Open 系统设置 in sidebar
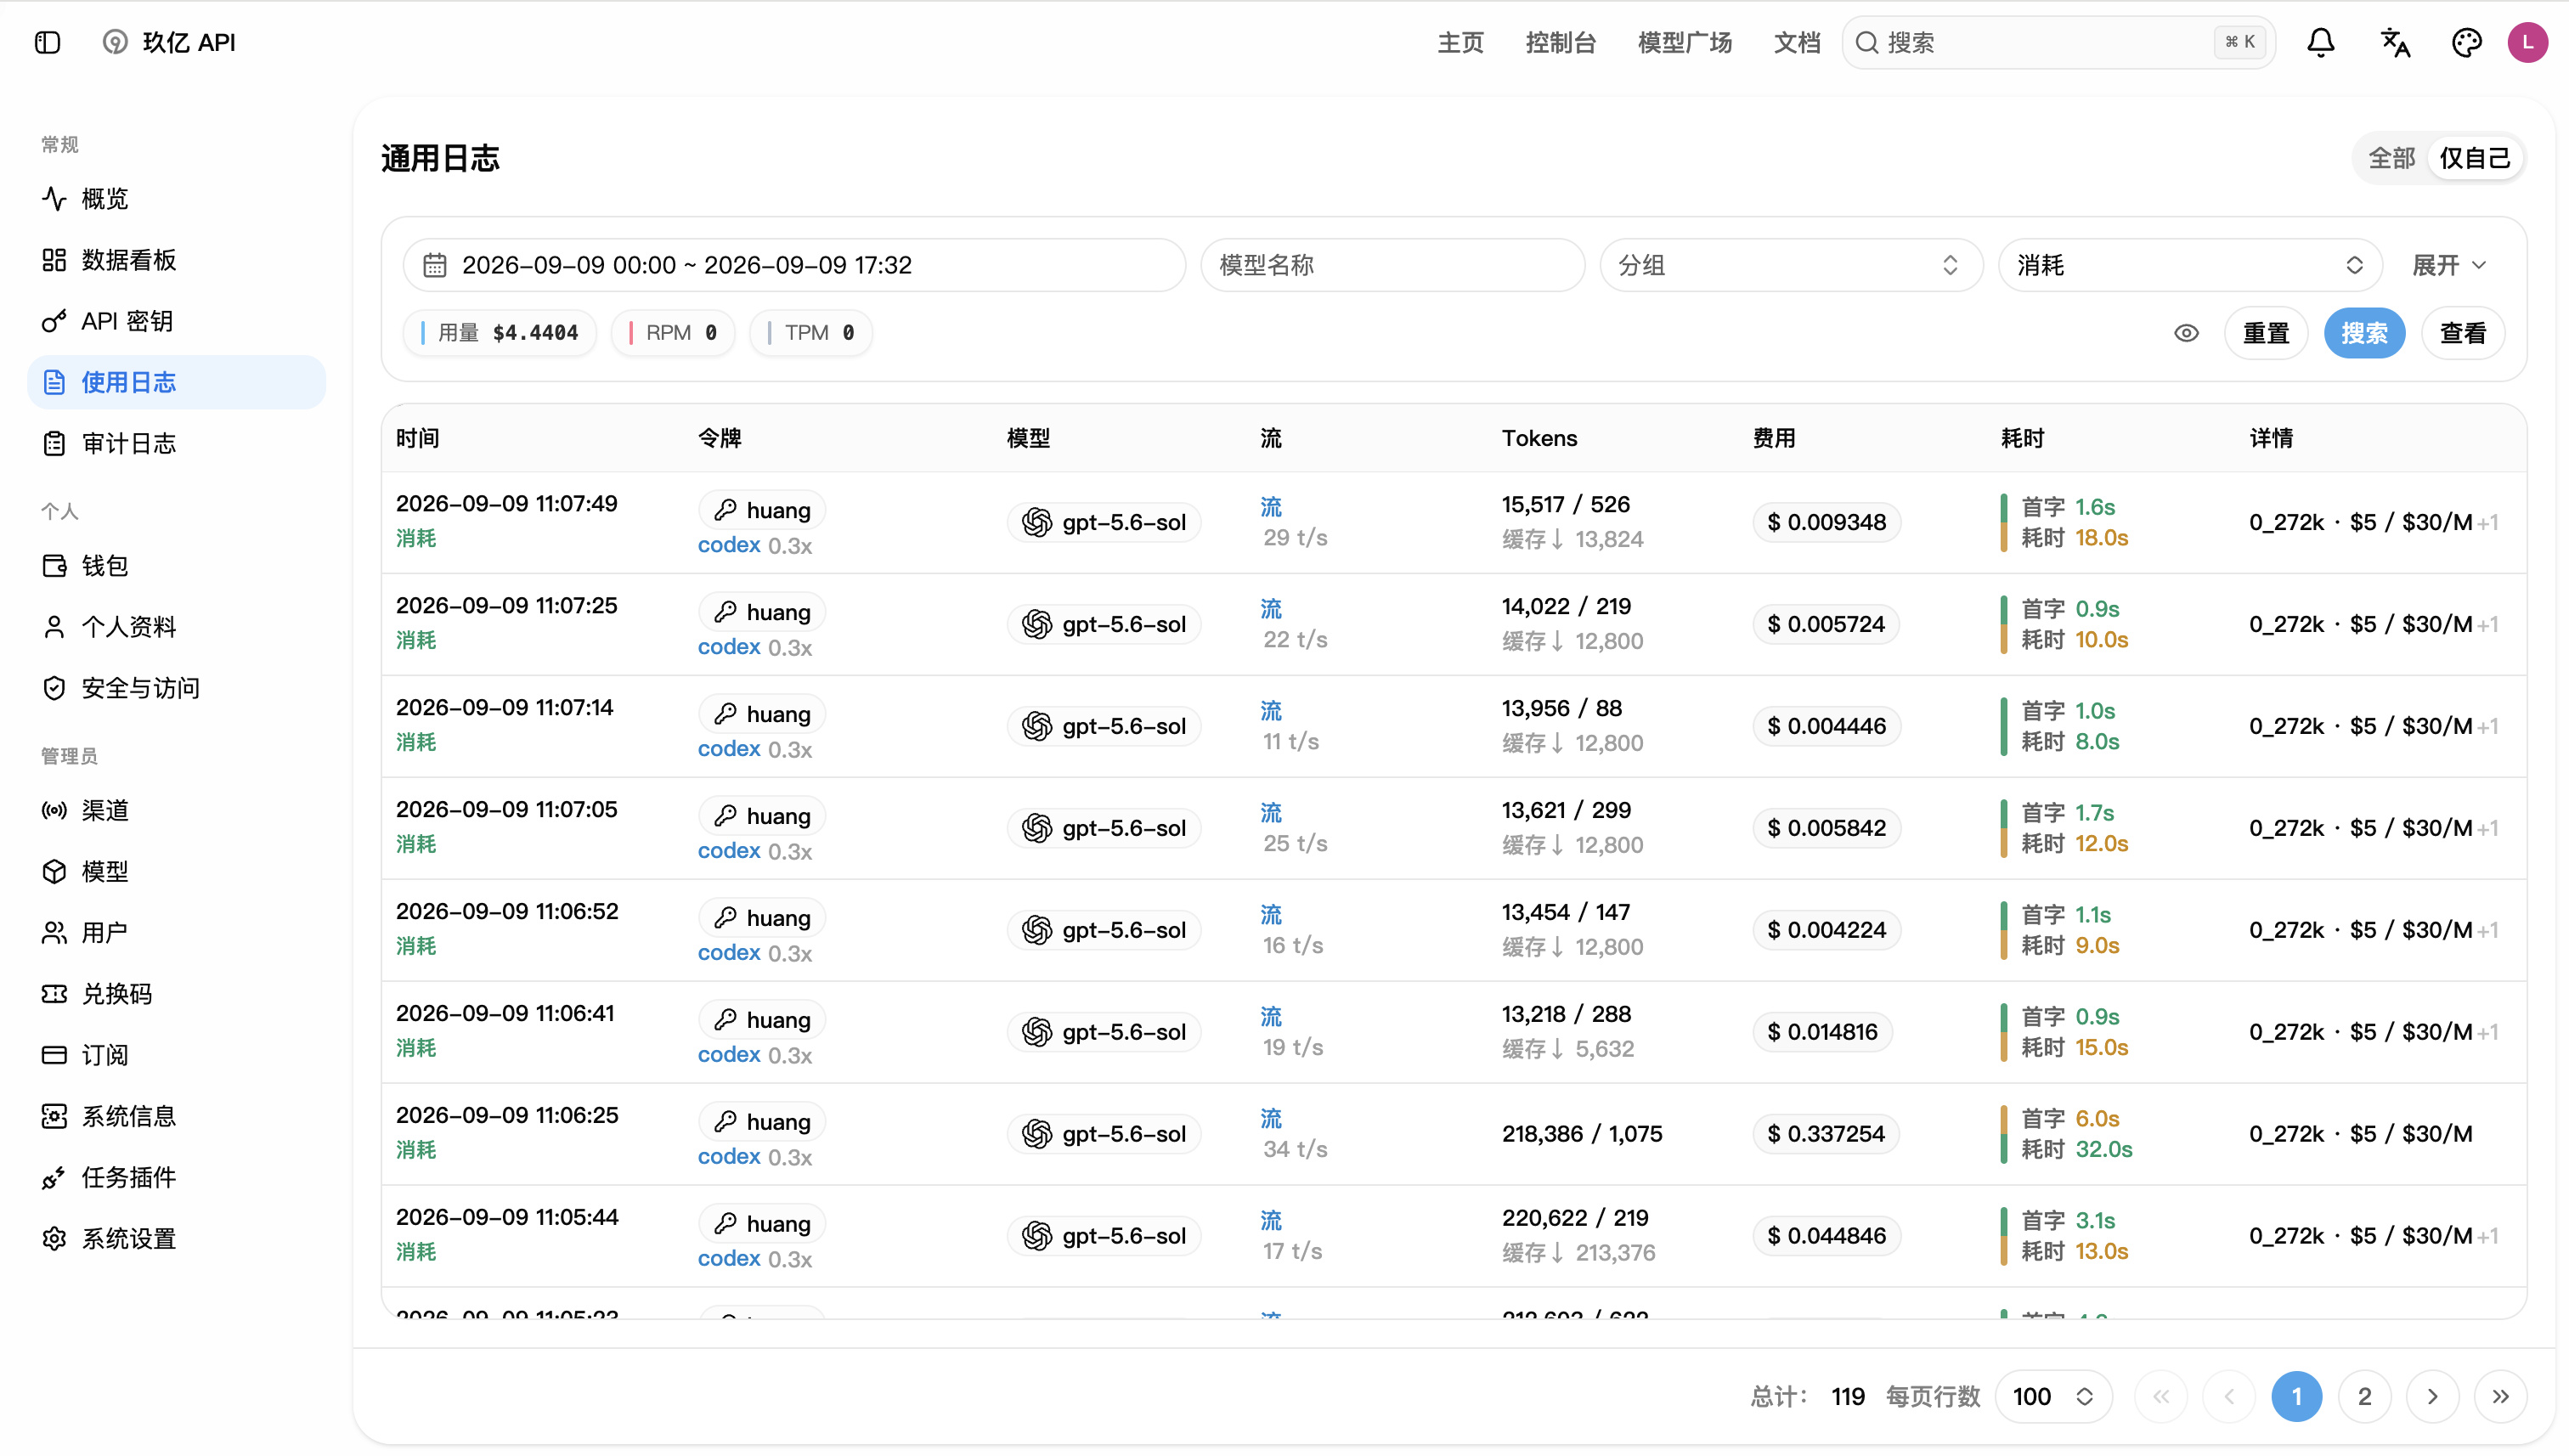Screen dimensions: 2569x1456 (x=176, y=1238)
